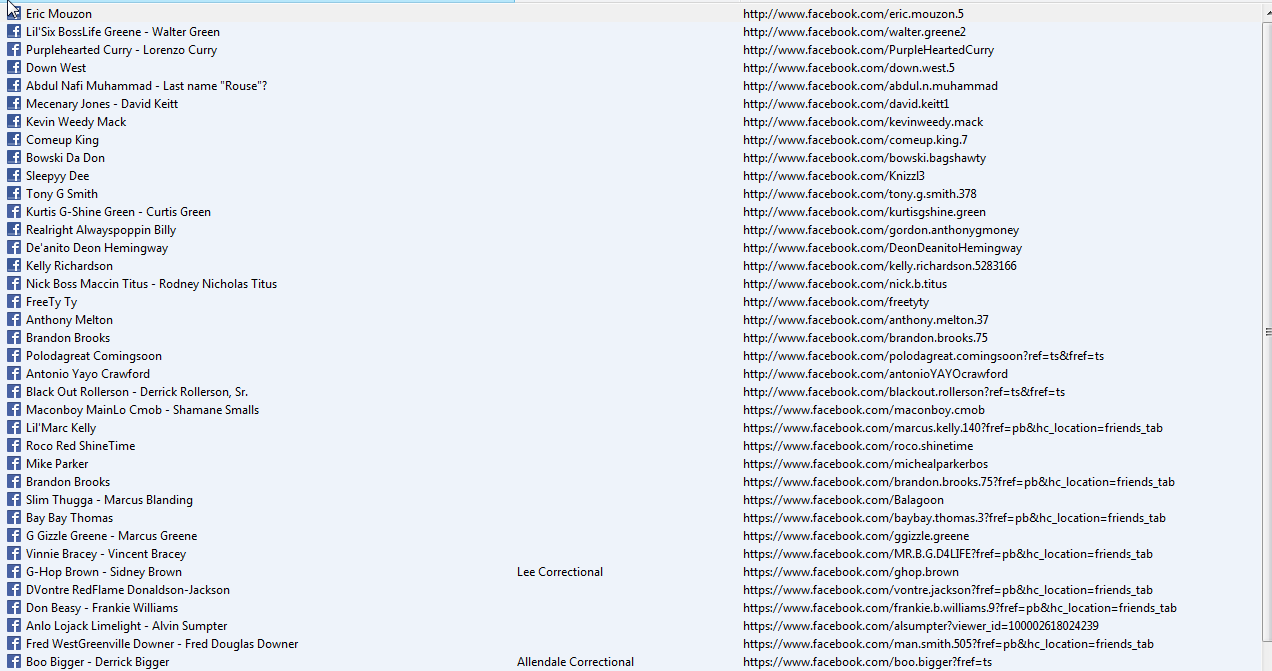
Task: Click URL facebook.com/MR.B.G.D4LIFE
Action: click(948, 554)
